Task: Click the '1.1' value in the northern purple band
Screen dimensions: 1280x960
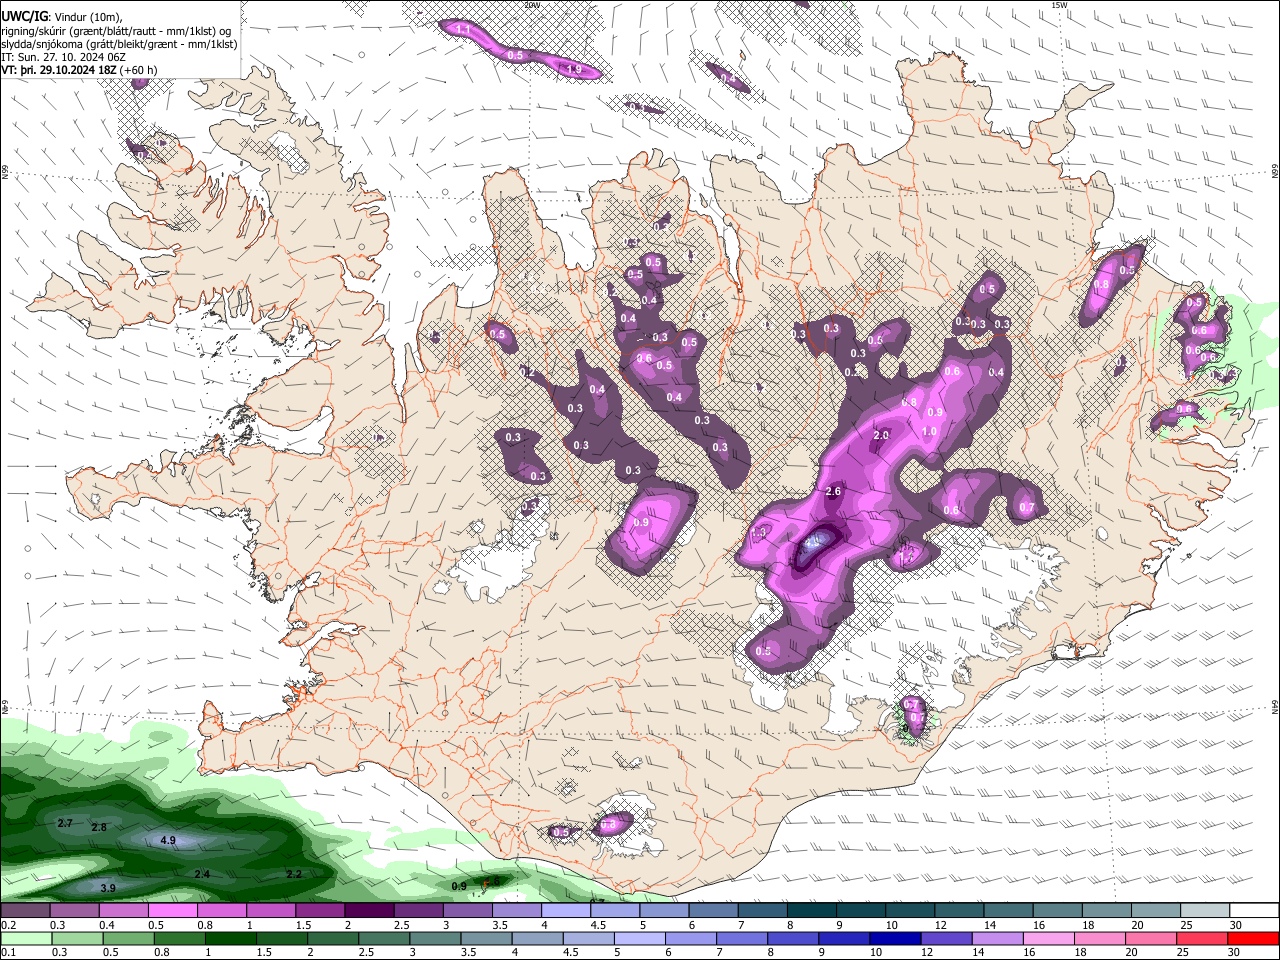Action: [x=463, y=30]
